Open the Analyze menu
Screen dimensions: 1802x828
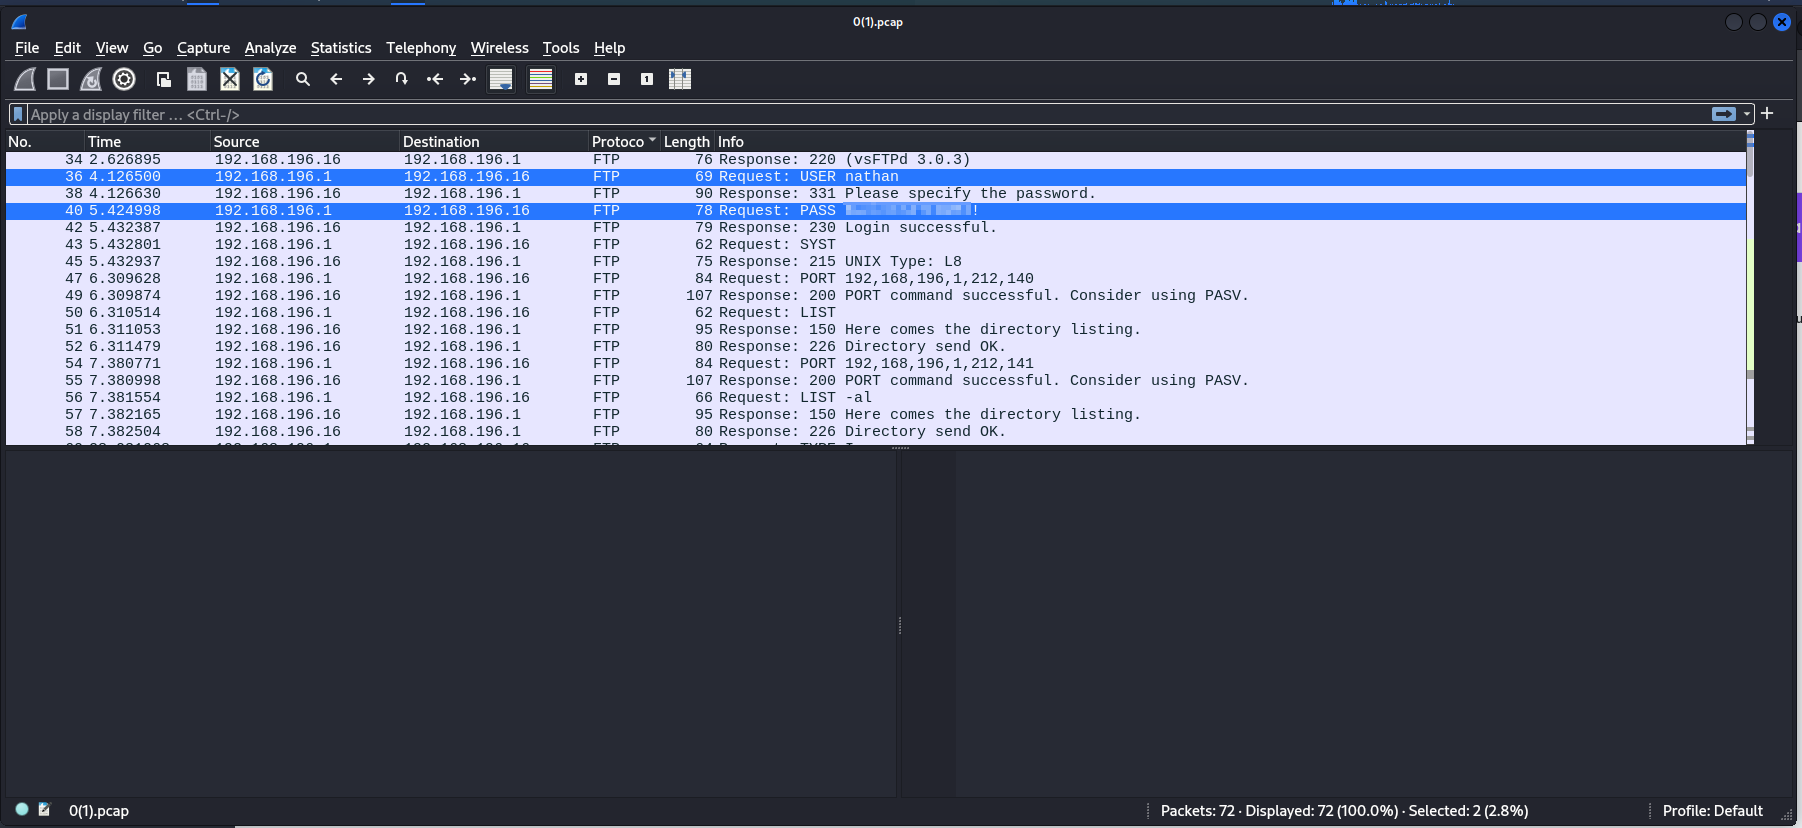[x=270, y=48]
